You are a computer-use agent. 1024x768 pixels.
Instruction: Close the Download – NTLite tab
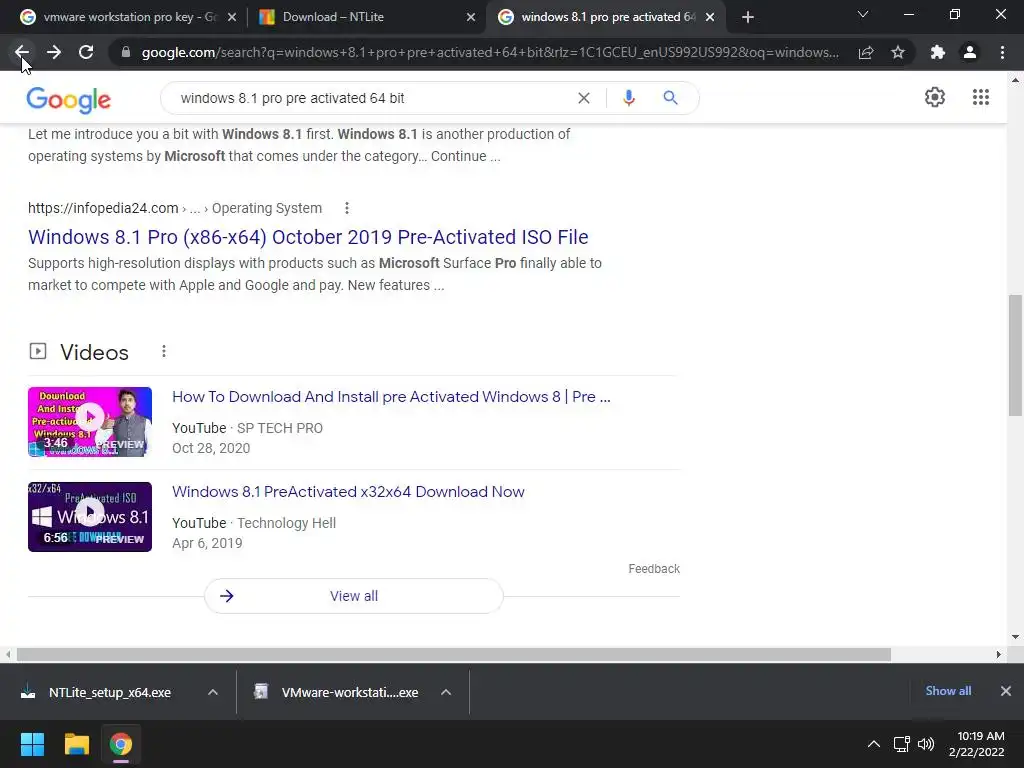coord(471,17)
